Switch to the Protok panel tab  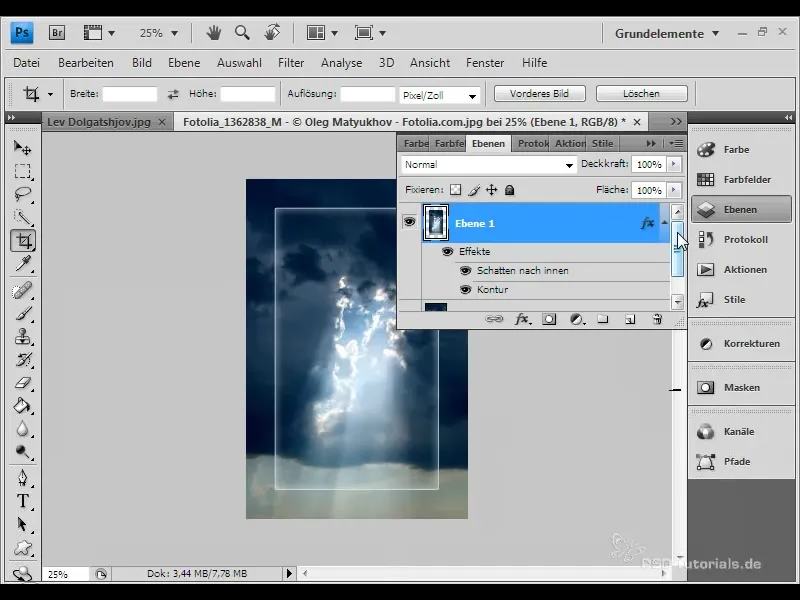click(532, 143)
